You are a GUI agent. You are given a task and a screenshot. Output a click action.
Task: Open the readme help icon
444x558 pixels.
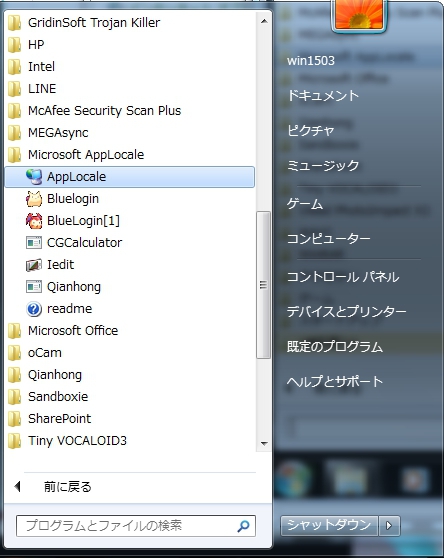click(x=34, y=309)
